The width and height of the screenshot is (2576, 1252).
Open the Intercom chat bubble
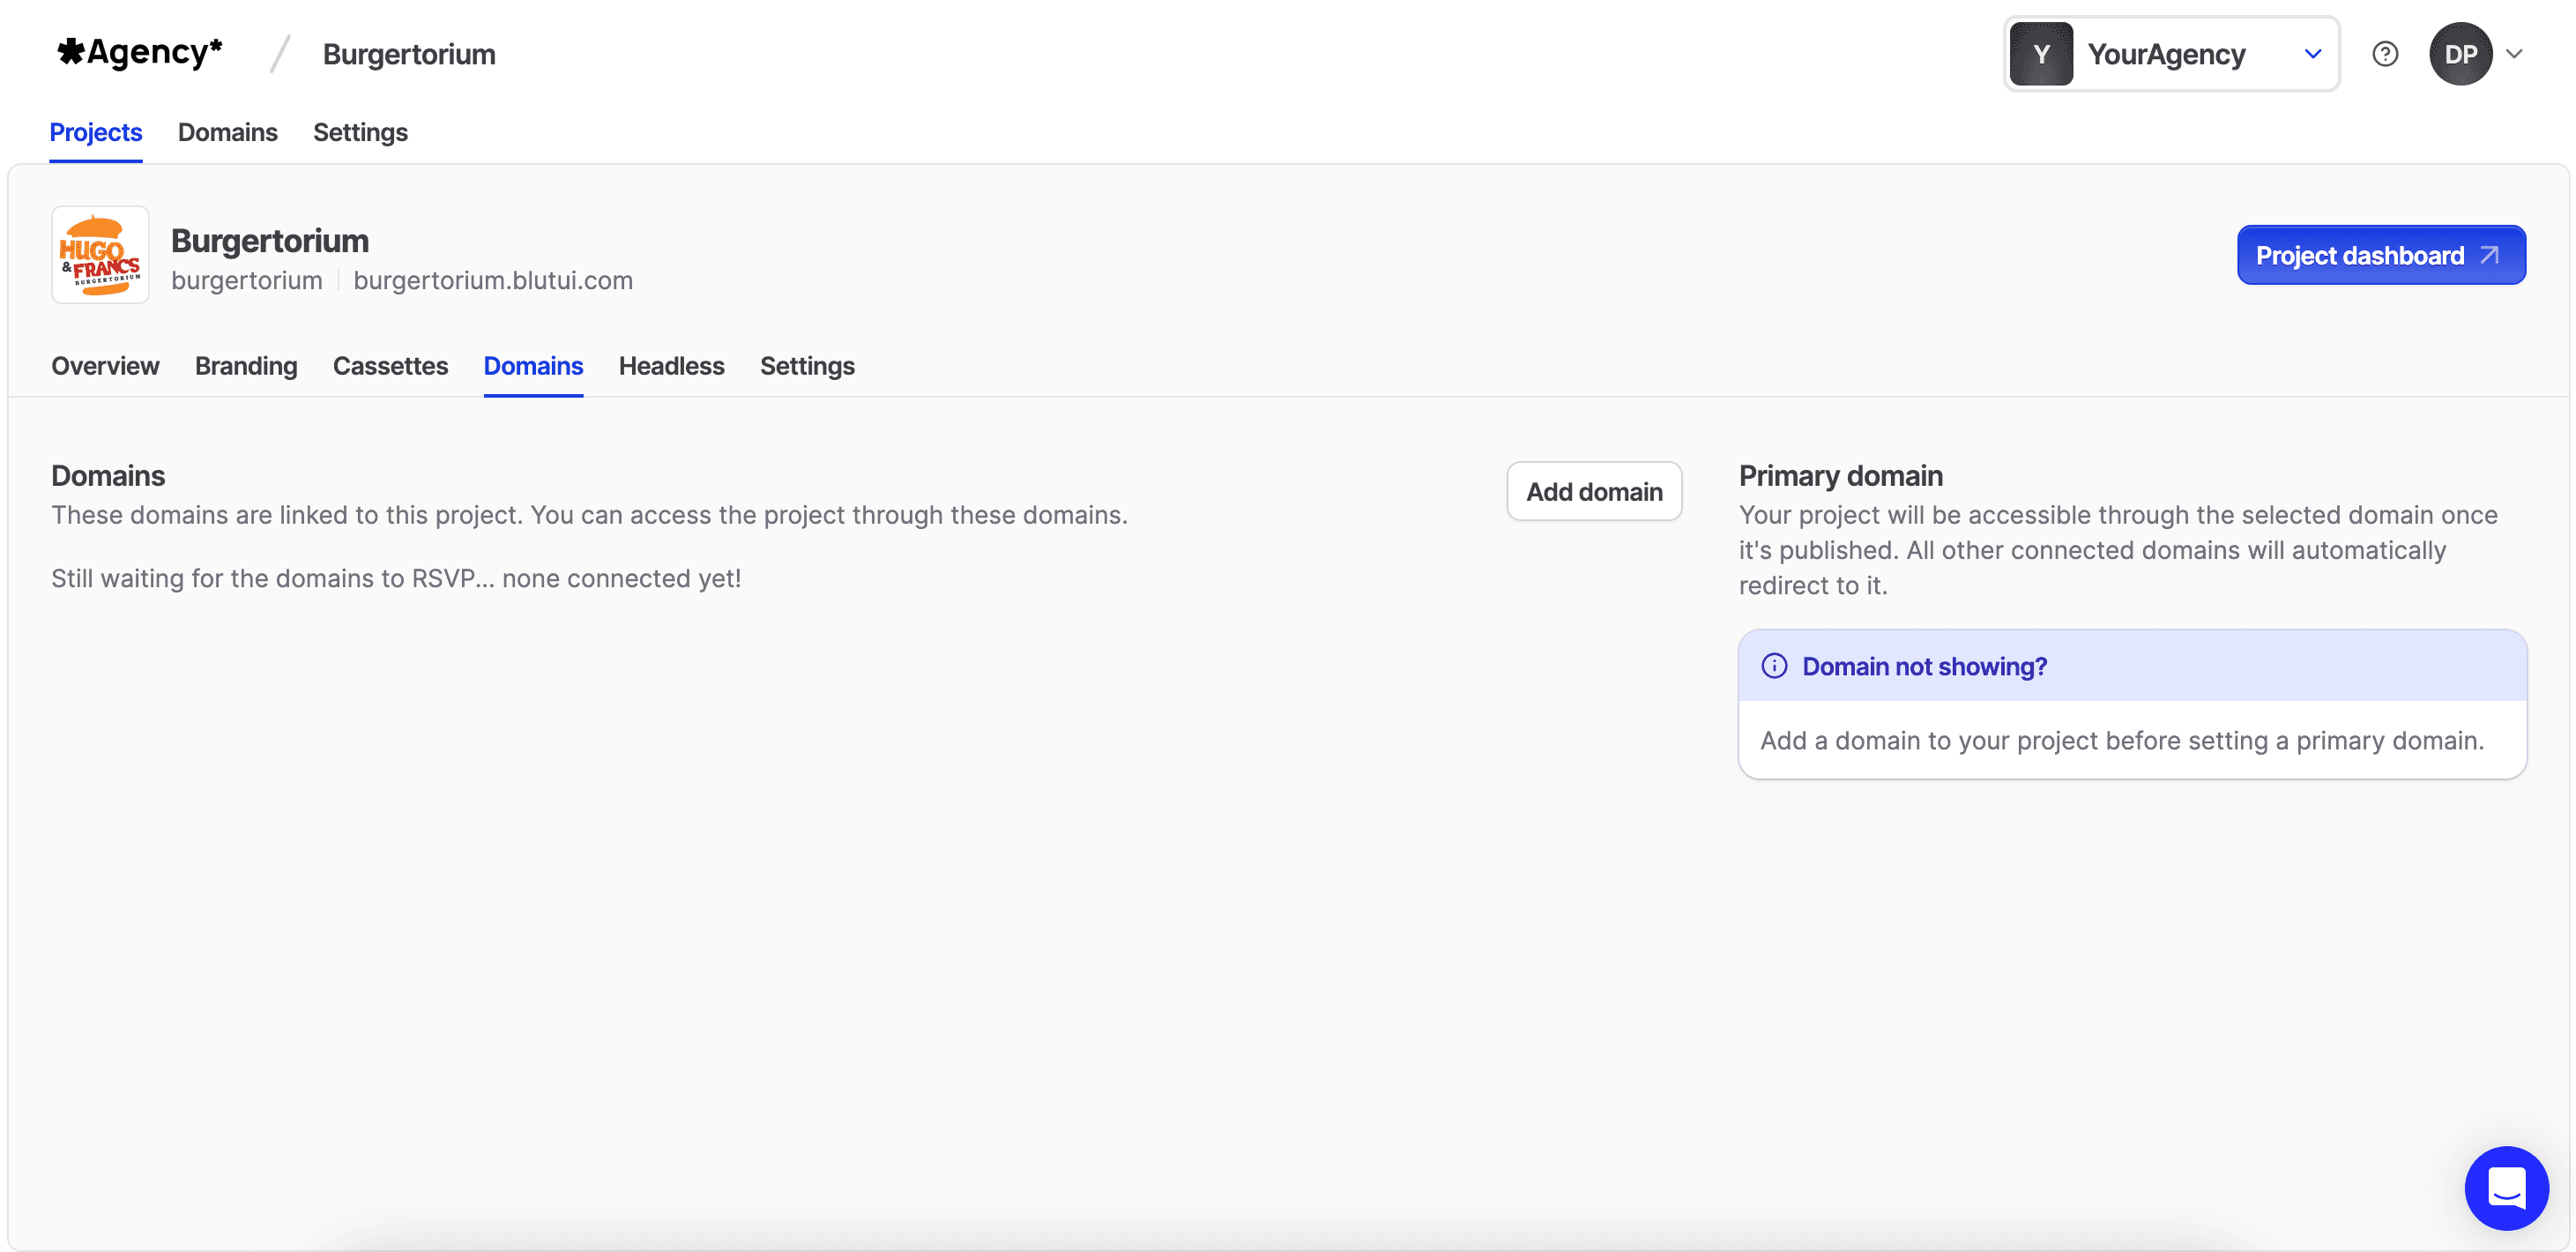pyautogui.click(x=2506, y=1188)
